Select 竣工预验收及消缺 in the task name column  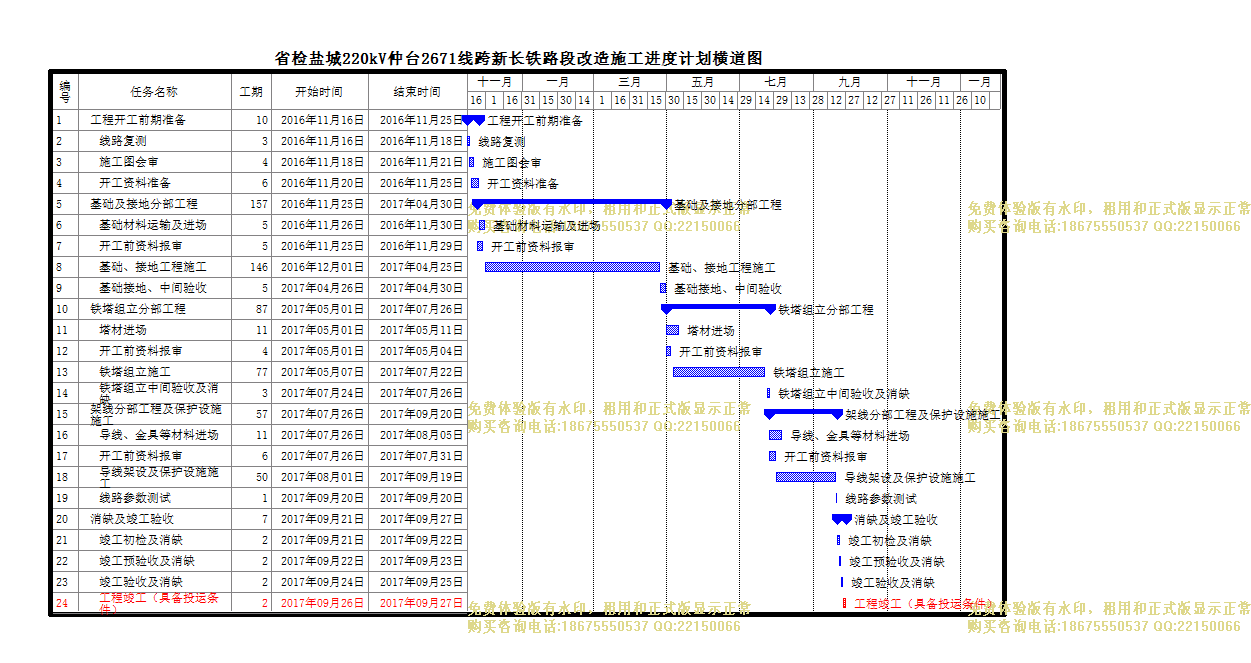tap(147, 561)
